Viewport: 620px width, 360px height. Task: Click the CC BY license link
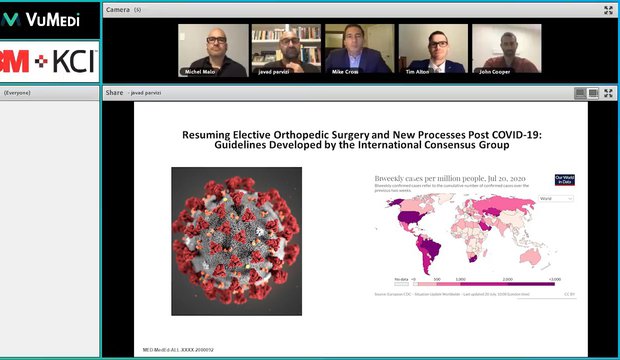pyautogui.click(x=569, y=294)
